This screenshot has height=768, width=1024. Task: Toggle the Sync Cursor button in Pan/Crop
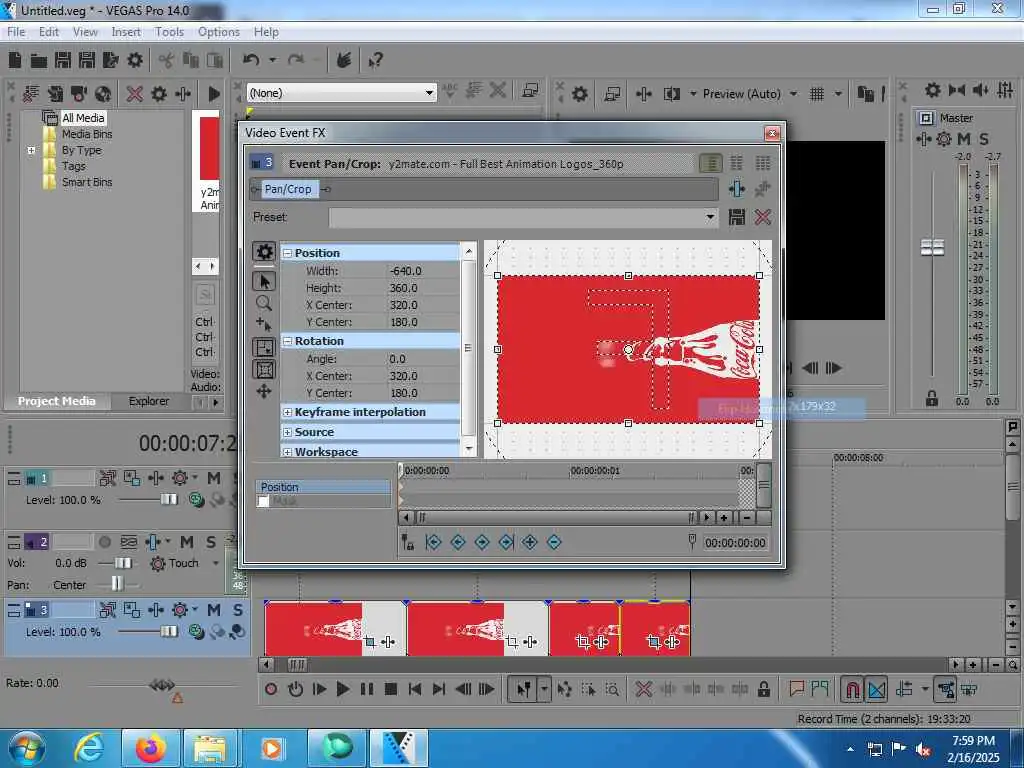coord(407,542)
